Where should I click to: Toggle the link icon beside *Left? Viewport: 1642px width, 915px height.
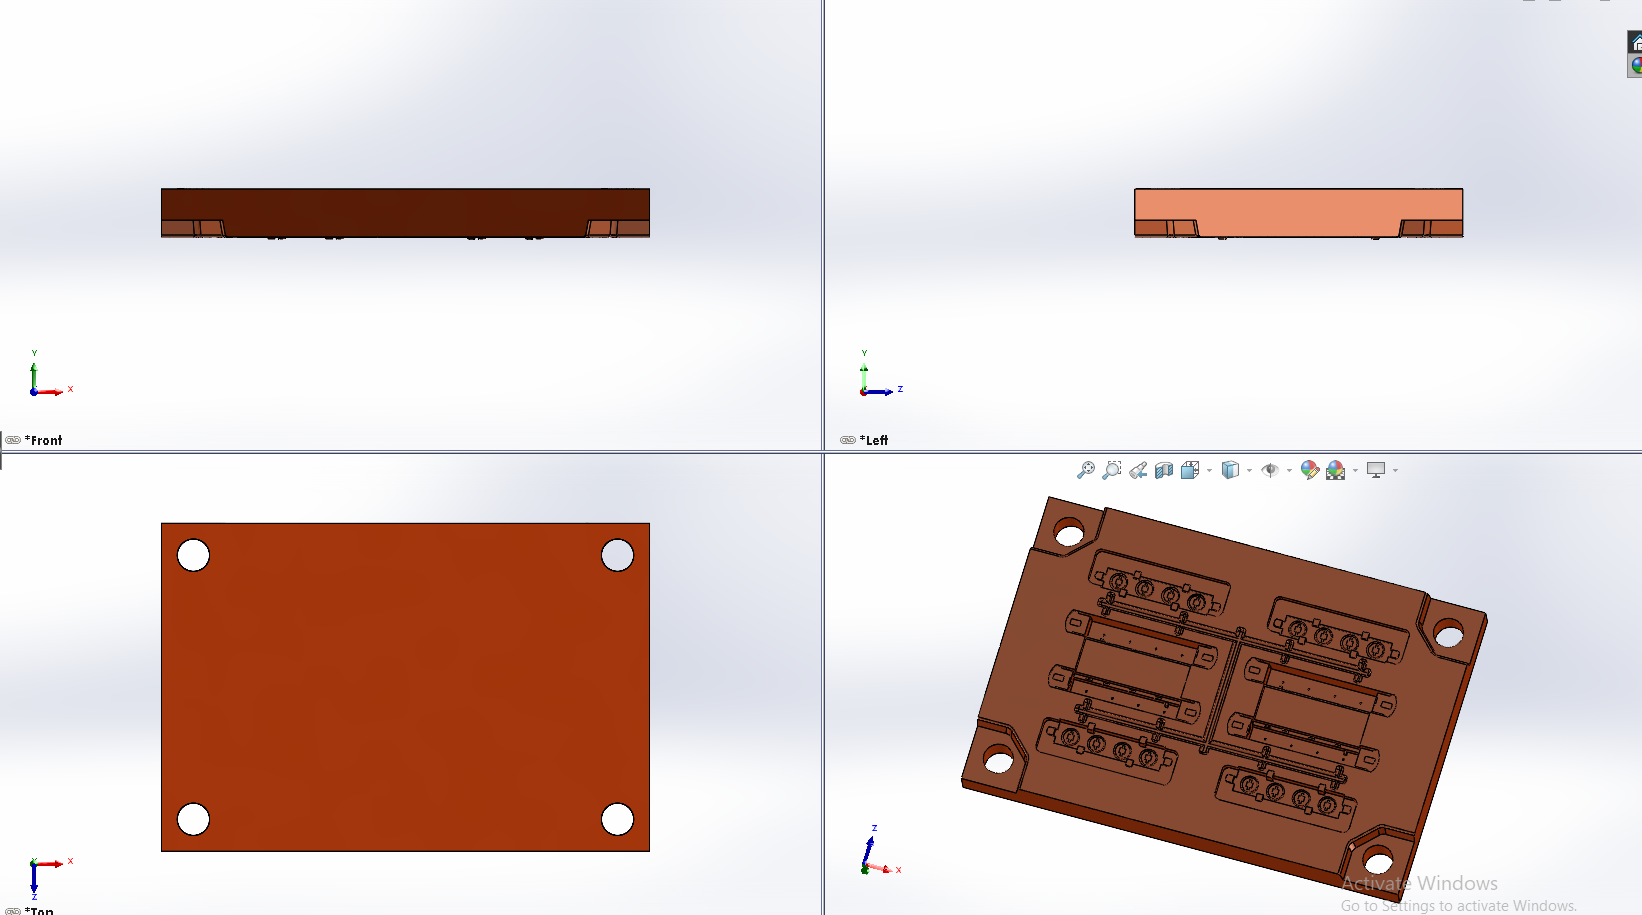tap(848, 440)
